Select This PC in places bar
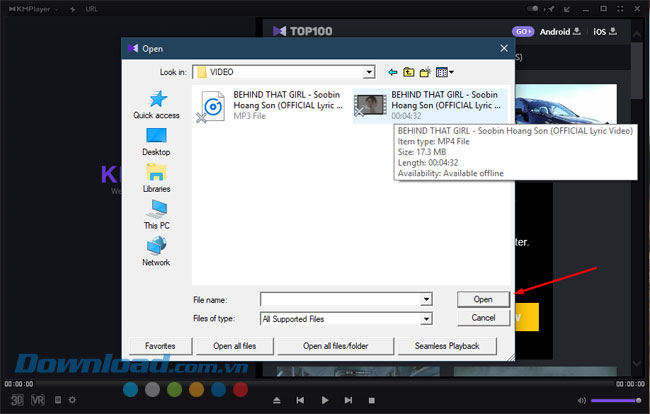The height and width of the screenshot is (414, 650). click(157, 215)
